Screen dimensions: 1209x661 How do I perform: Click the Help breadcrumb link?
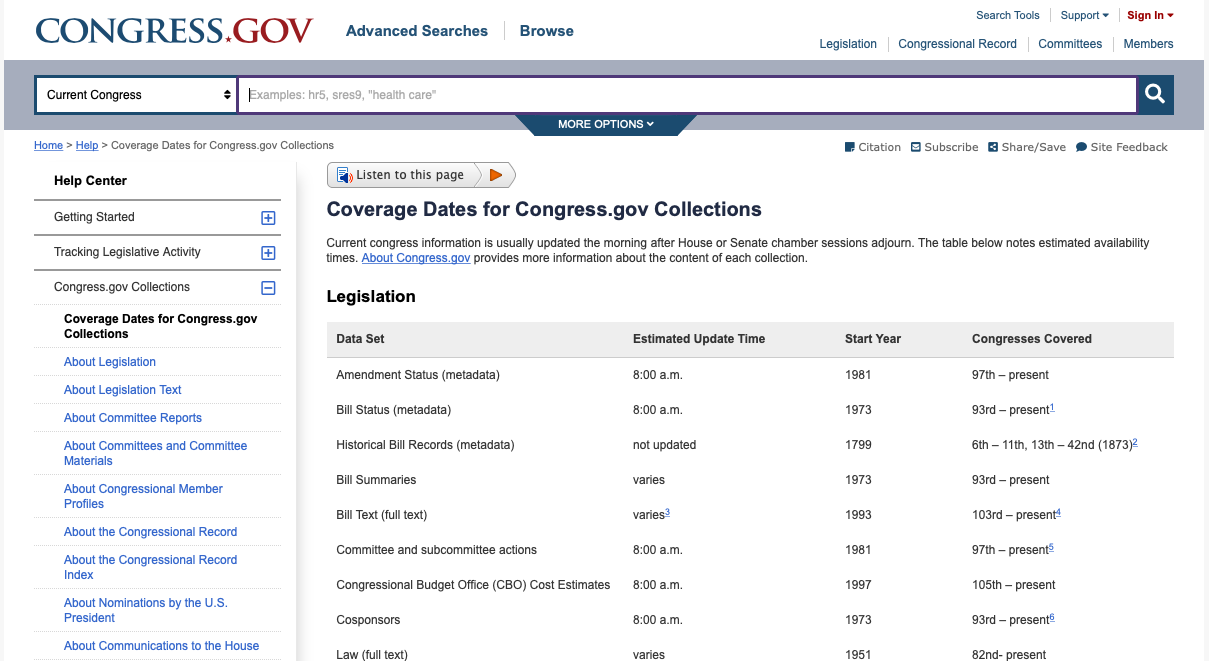tap(87, 145)
